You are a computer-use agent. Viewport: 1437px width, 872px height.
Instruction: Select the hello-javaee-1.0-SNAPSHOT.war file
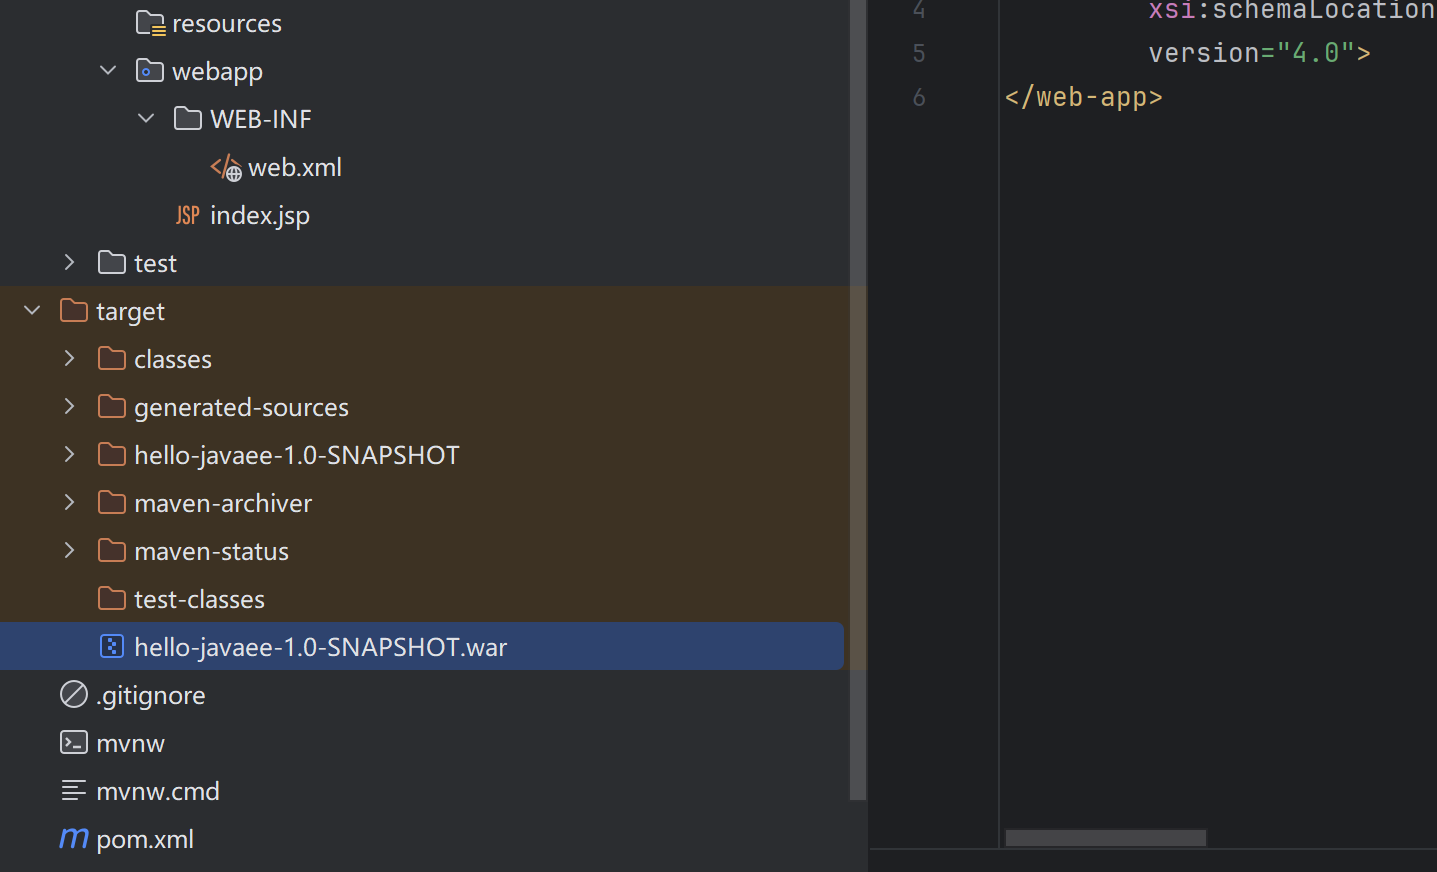[x=320, y=647]
